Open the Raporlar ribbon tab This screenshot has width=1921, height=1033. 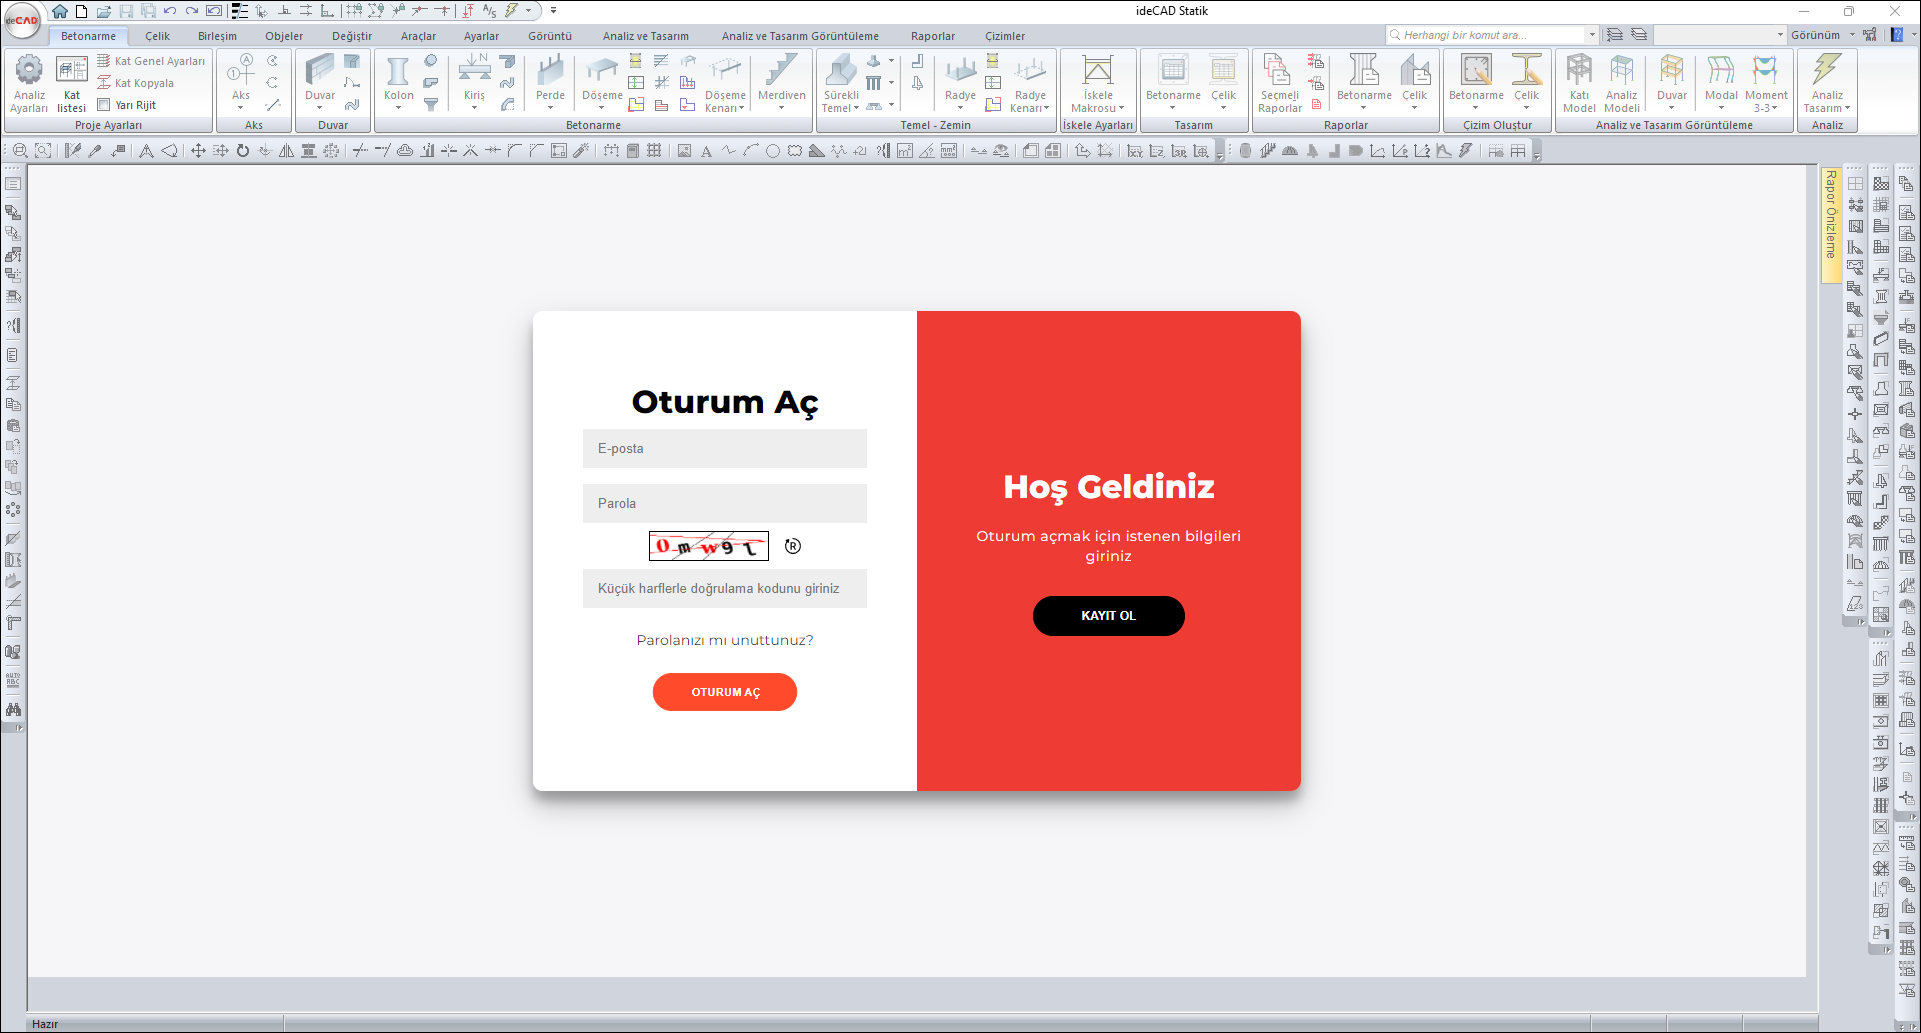(x=932, y=36)
